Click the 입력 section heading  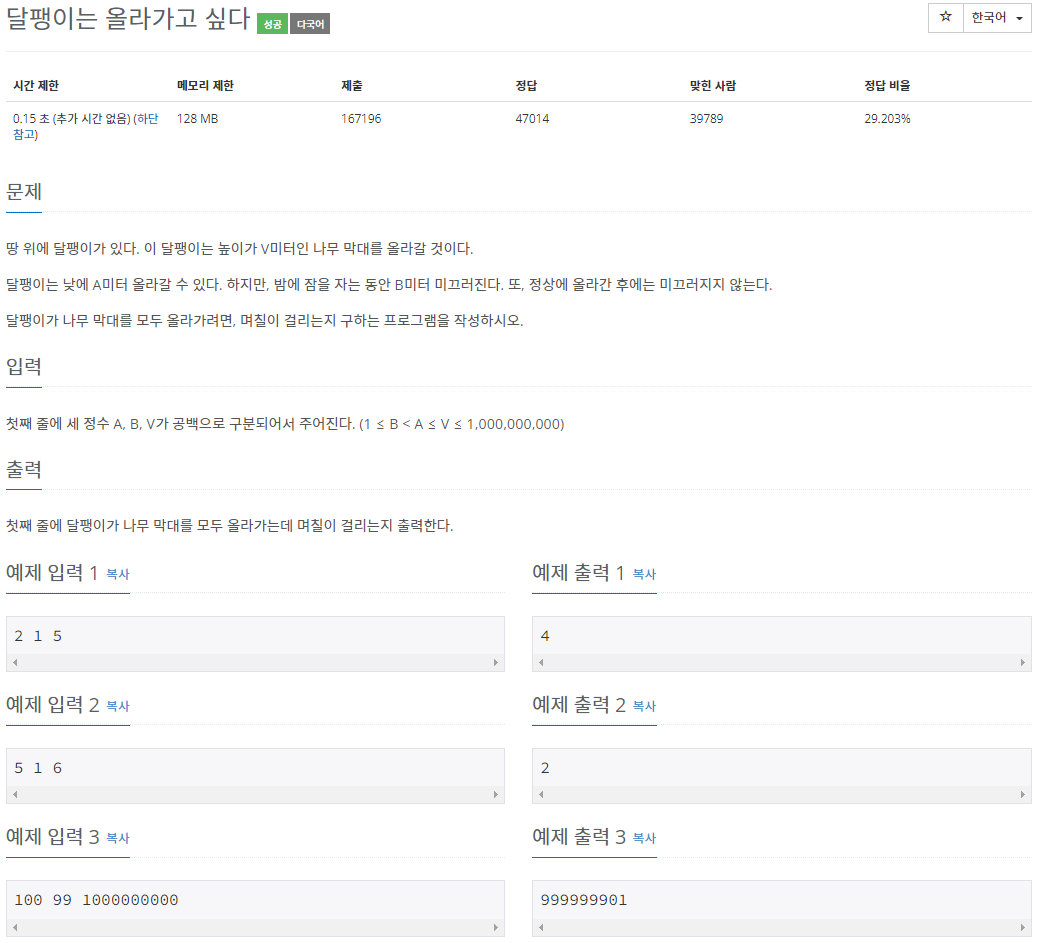(x=24, y=367)
